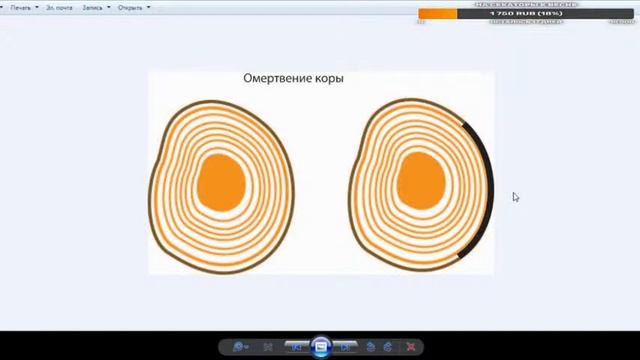640x360 pixels.
Task: Show image at actual size
Action: click(x=268, y=347)
